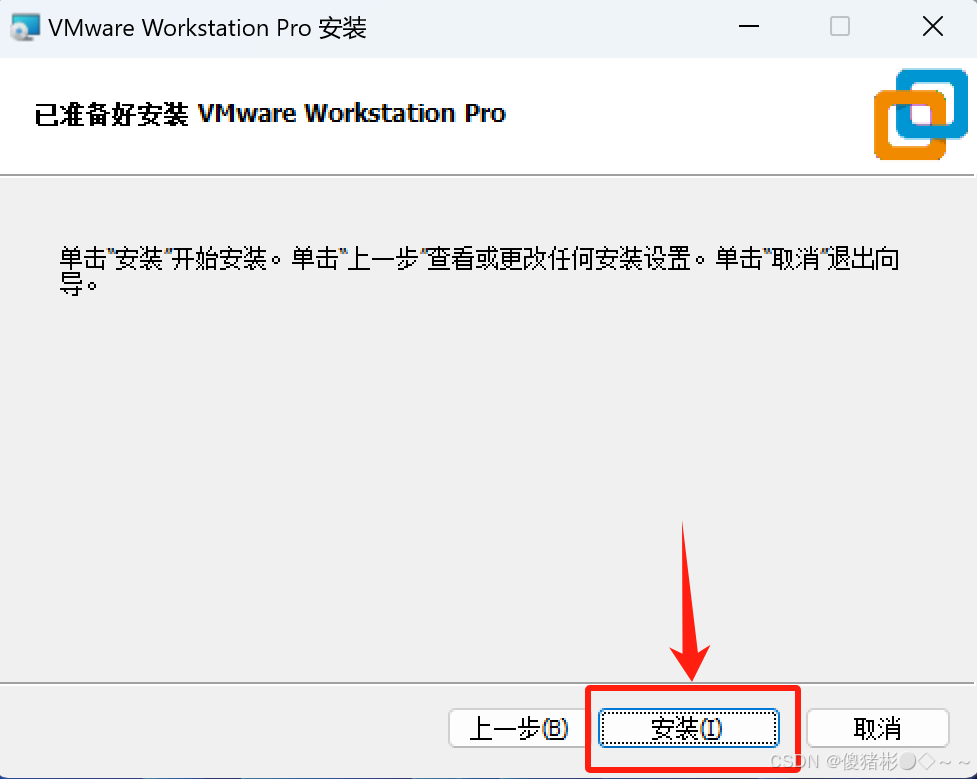The height and width of the screenshot is (779, 977).
Task: Click the red arrow annotation
Action: tap(689, 601)
